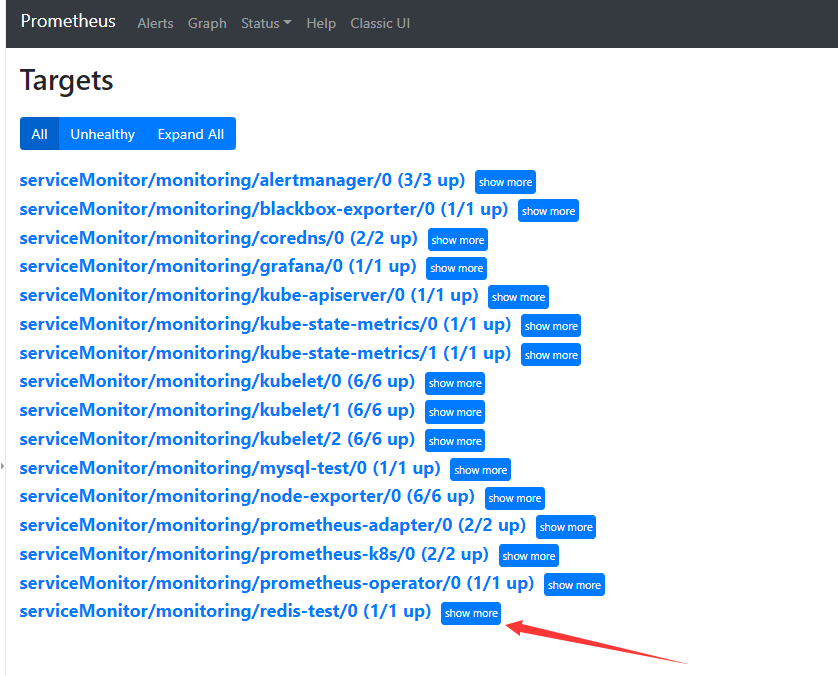This screenshot has width=838, height=676.
Task: Open the blackbox-exporter/0 target link
Action: coord(263,209)
